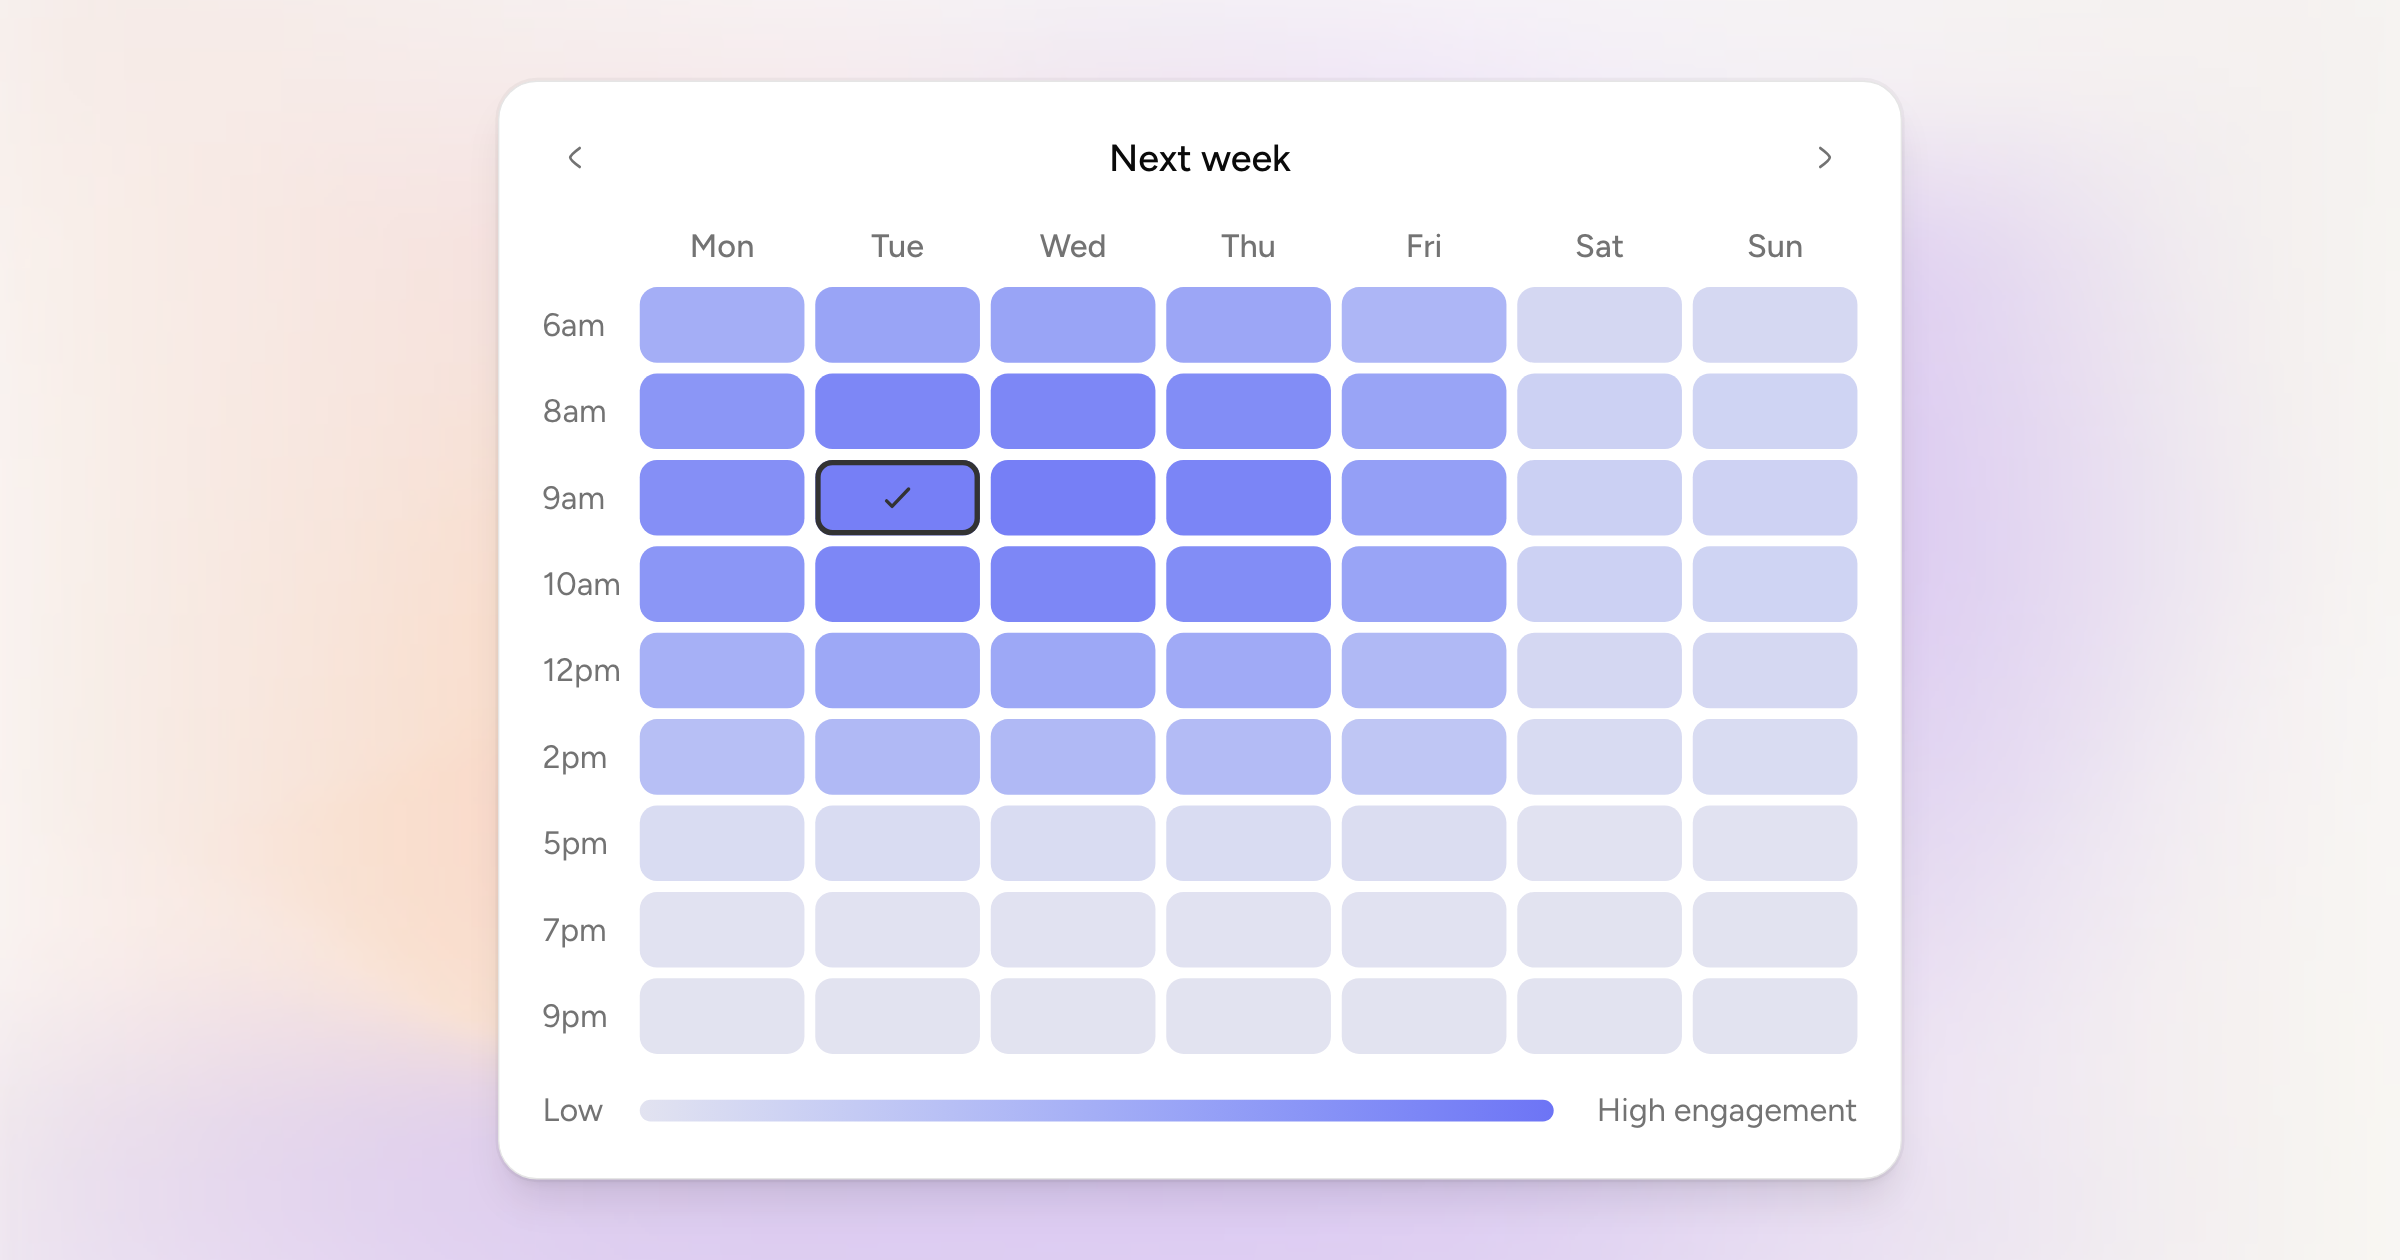
Task: Click the '7pm' row label
Action: (574, 931)
